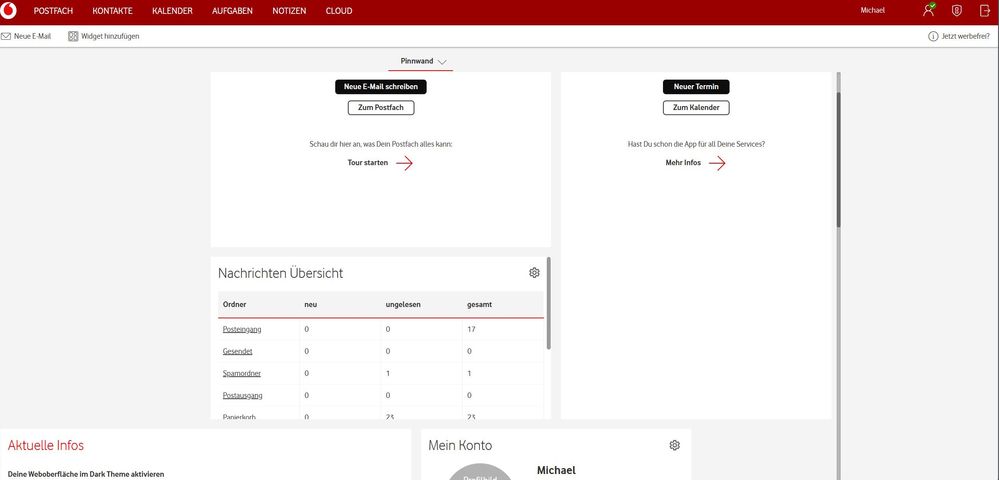
Task: Click the Mein Konto heading
Action: [x=460, y=446]
